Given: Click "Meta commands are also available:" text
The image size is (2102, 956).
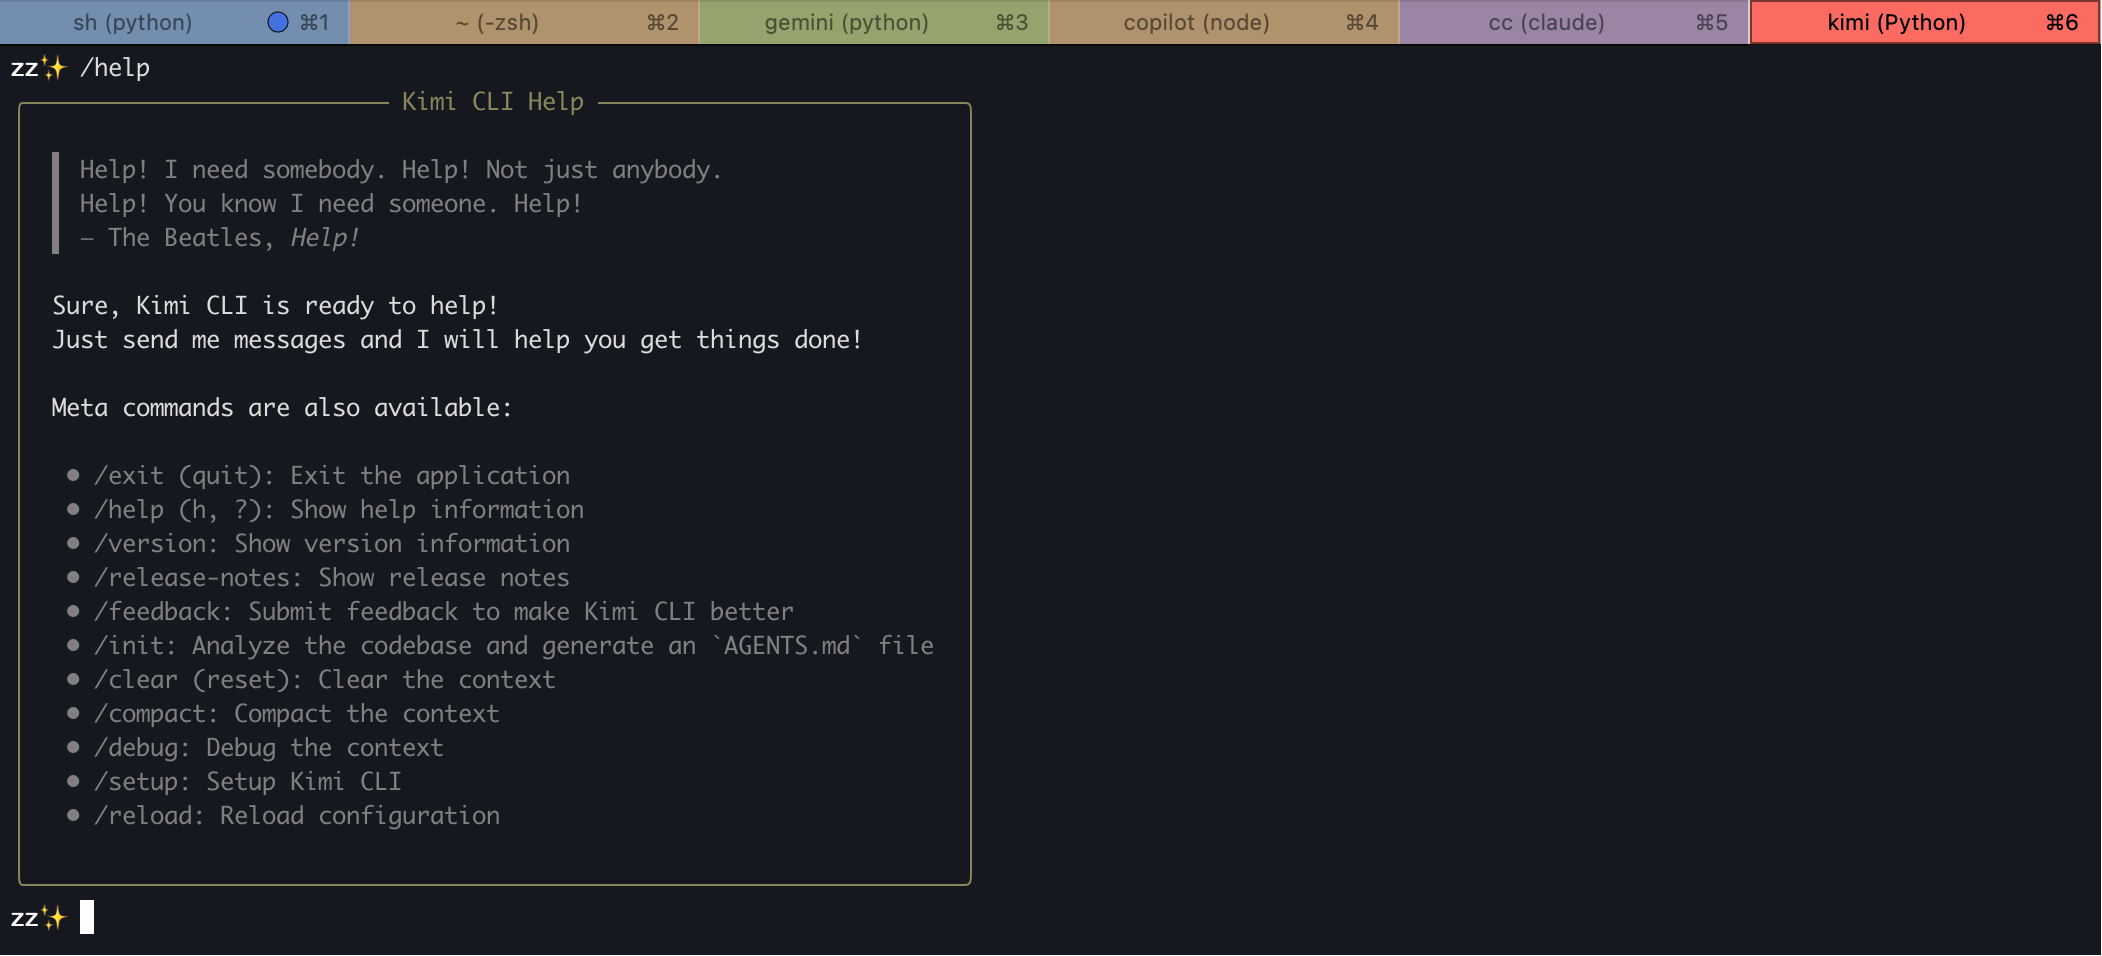Looking at the screenshot, I should click(282, 408).
